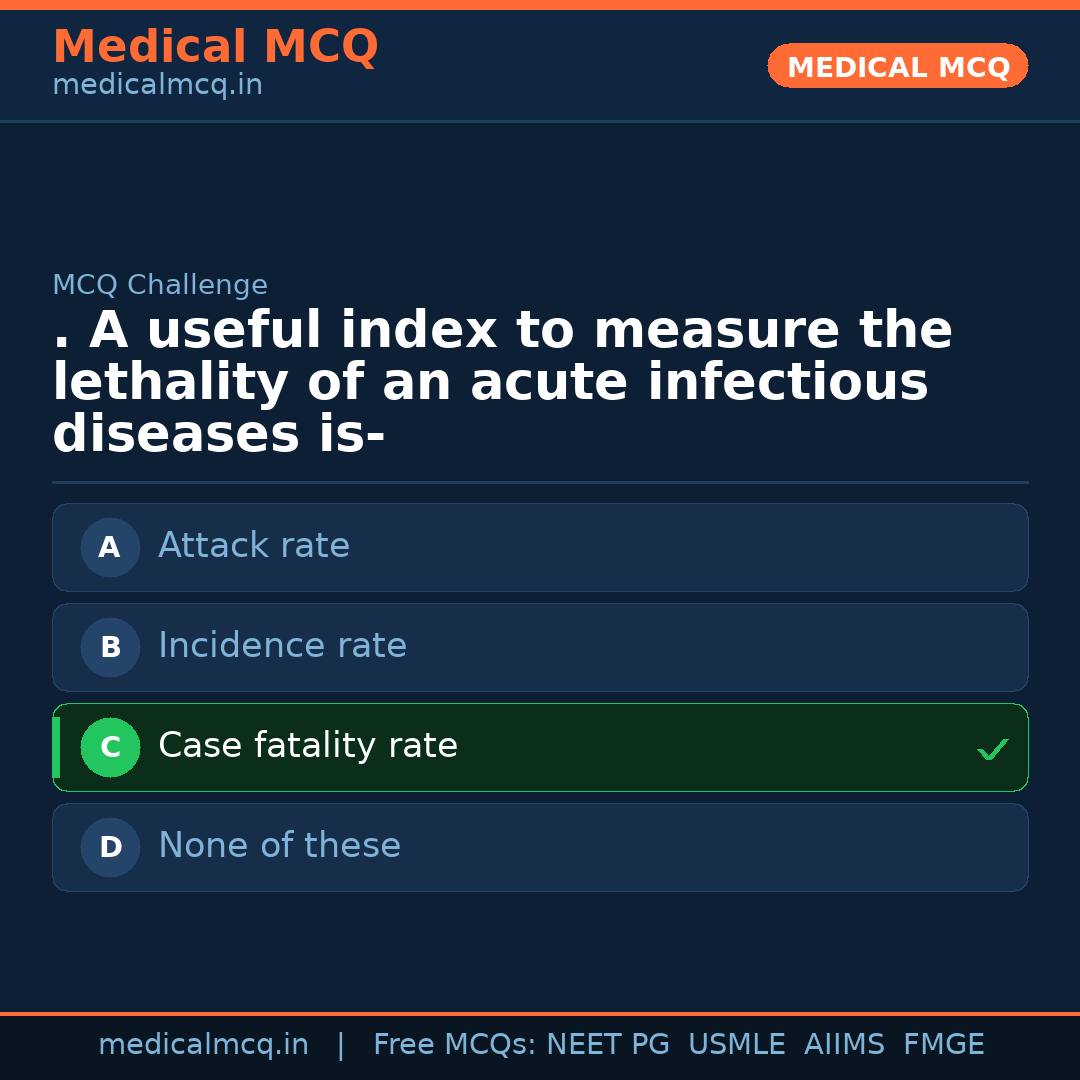Click the orange divider bar above the footer
This screenshot has height=1080, width=1080.
click(540, 1012)
